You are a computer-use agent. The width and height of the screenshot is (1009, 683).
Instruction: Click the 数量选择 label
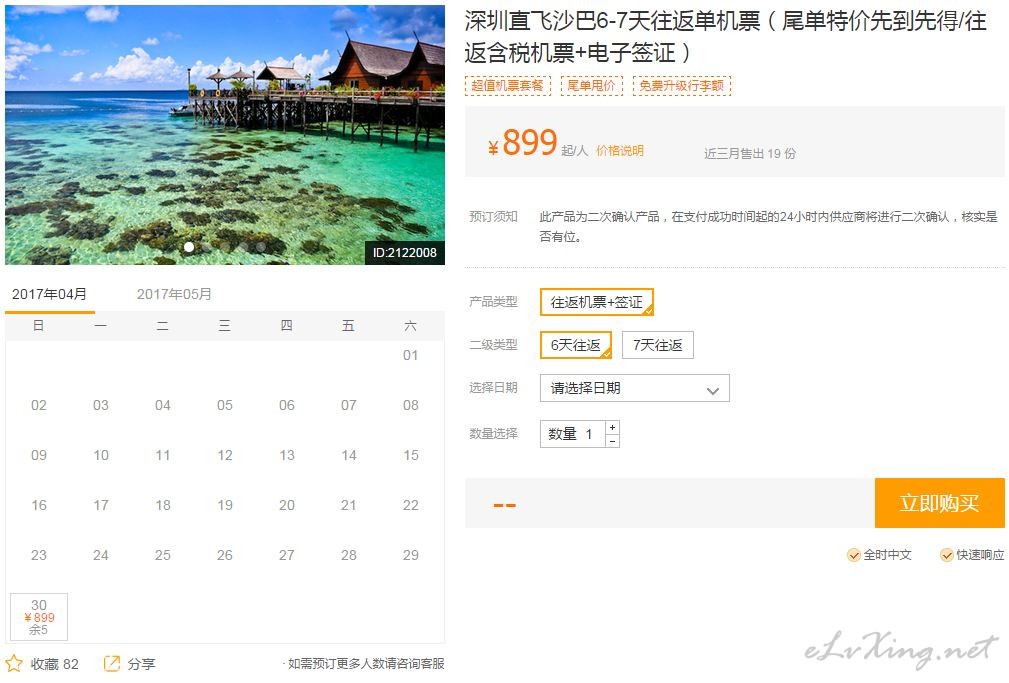pos(493,433)
